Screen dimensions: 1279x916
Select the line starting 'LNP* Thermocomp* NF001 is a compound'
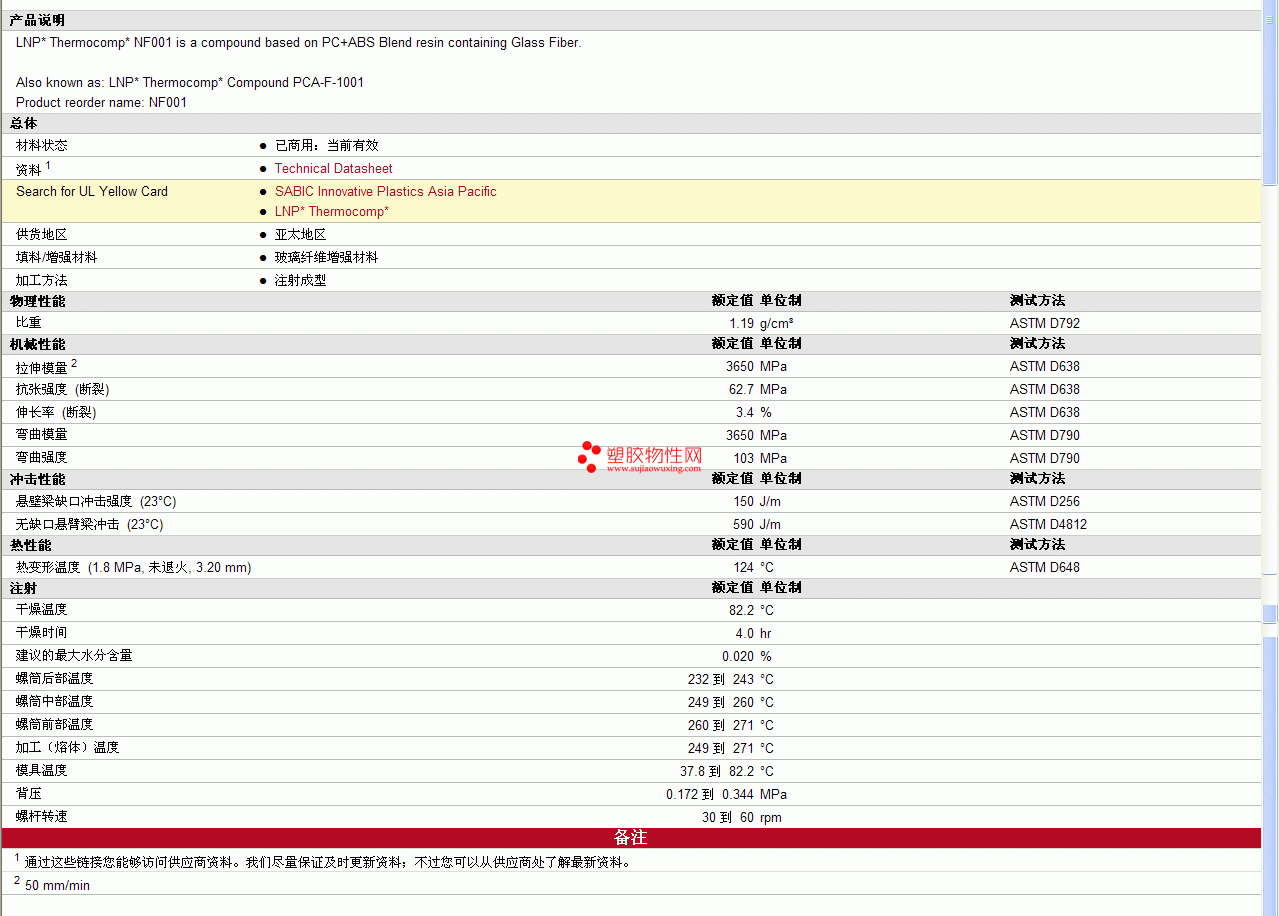[x=298, y=42]
